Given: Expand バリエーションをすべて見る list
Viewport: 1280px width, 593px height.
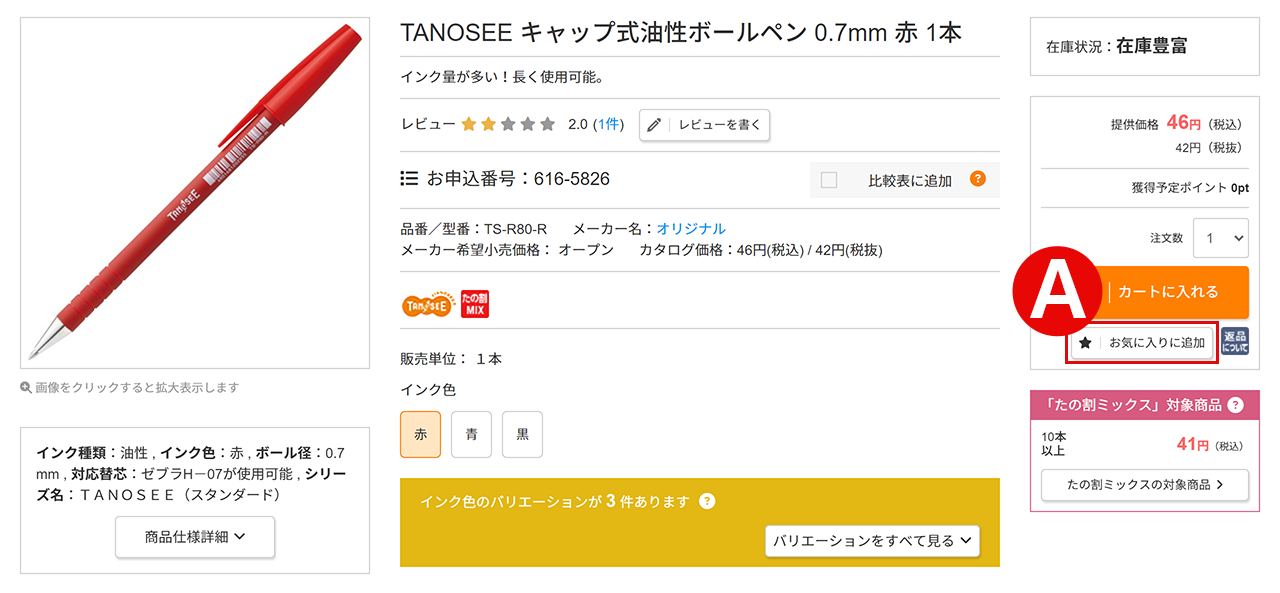Looking at the screenshot, I should point(872,540).
